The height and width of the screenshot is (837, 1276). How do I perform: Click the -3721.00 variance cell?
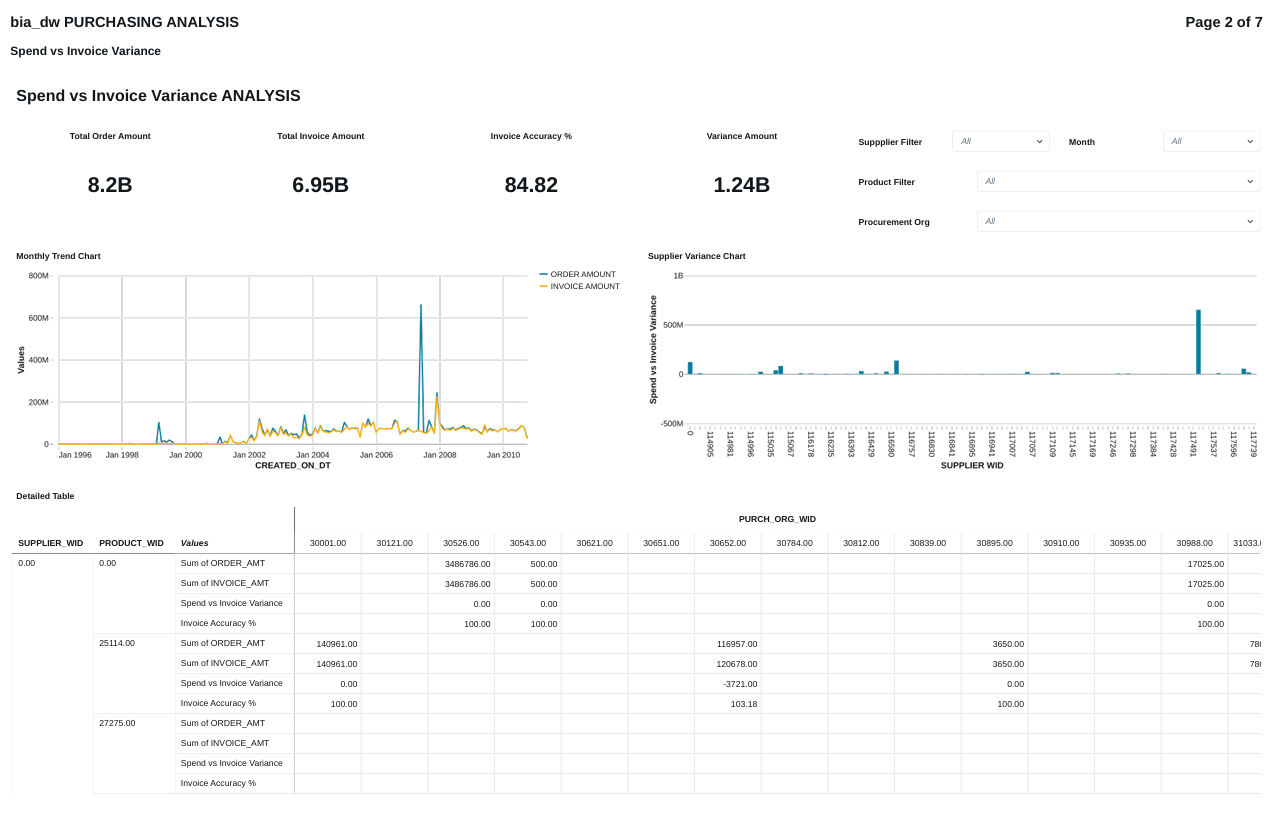point(738,684)
